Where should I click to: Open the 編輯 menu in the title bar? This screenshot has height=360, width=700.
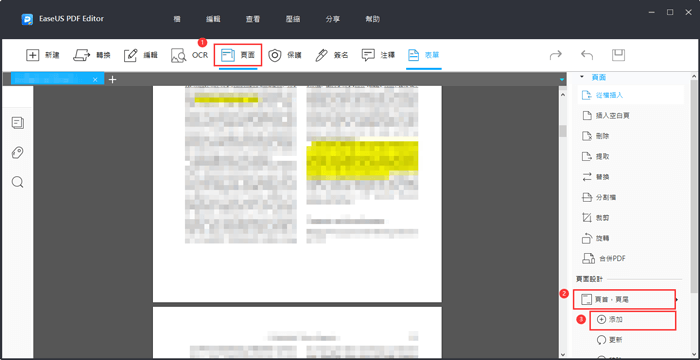tap(213, 19)
